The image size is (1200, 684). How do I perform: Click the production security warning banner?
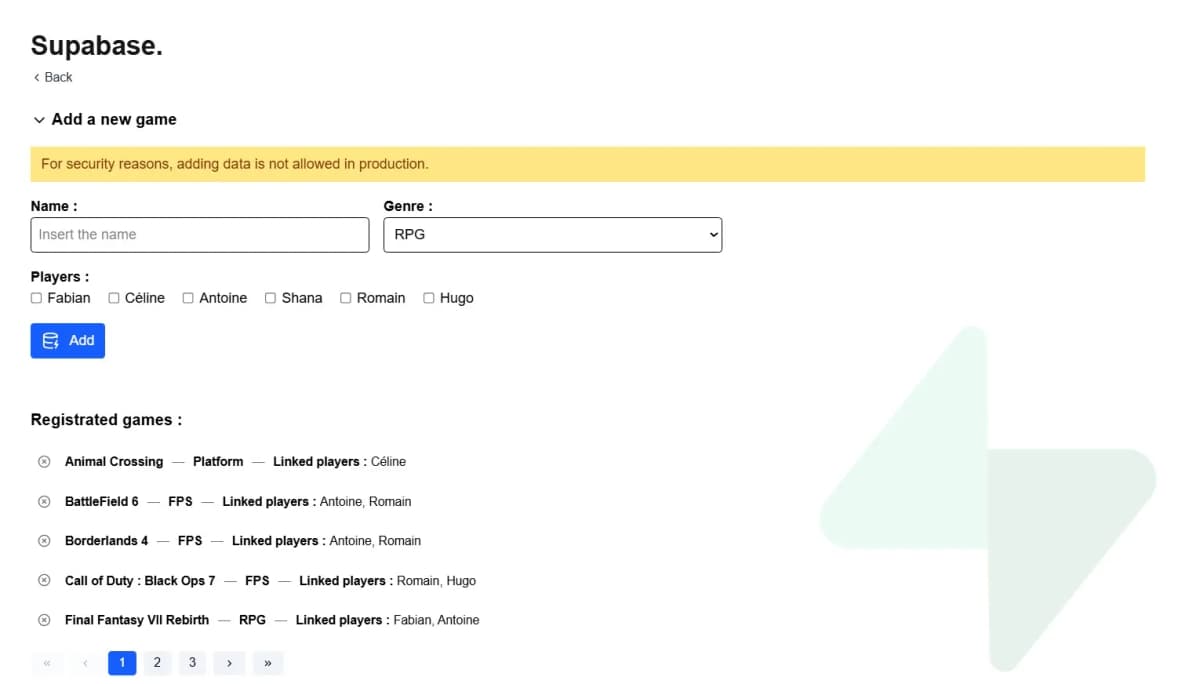click(x=588, y=164)
